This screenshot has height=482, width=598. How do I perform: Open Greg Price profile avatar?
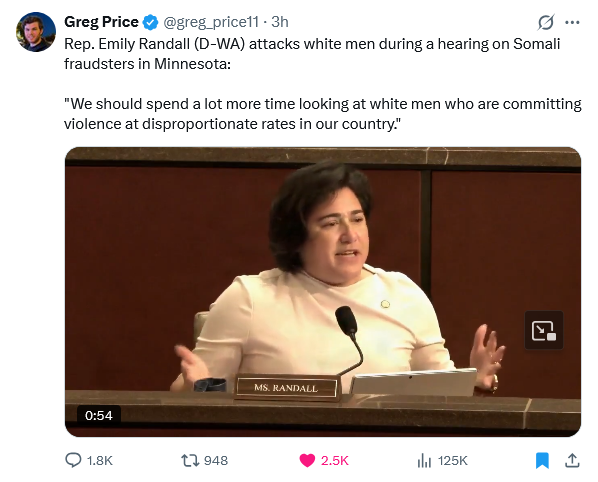click(36, 32)
